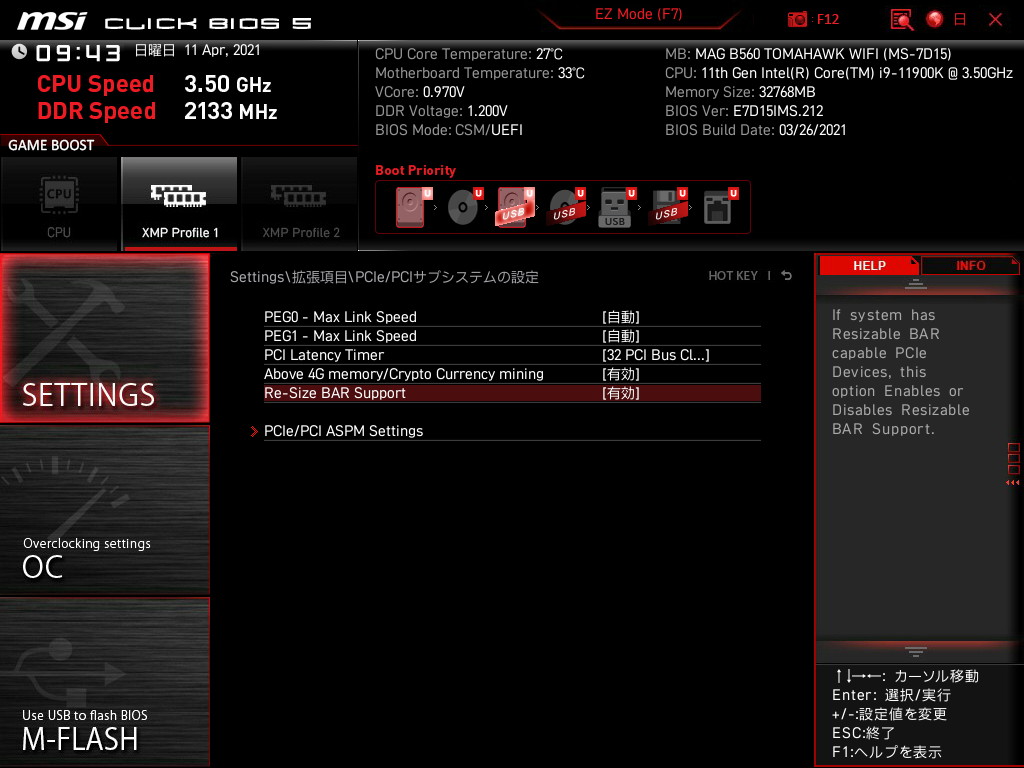Open the OC Overclocking settings section
The height and width of the screenshot is (768, 1024).
click(104, 510)
